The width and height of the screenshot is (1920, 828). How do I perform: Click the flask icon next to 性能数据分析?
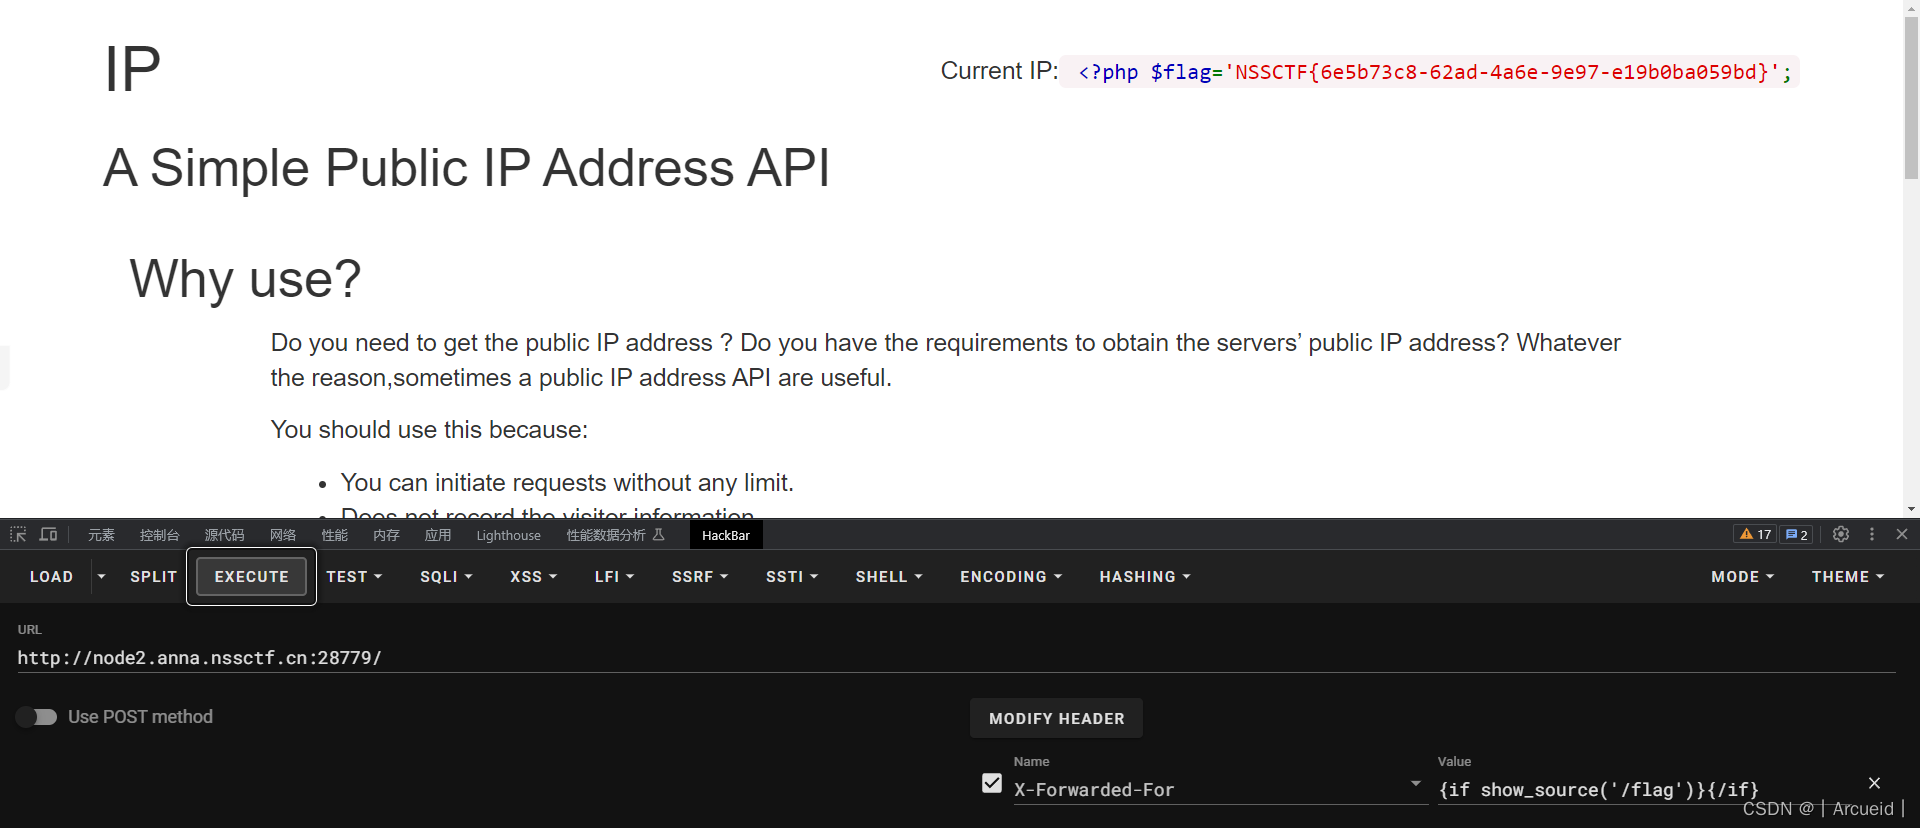(x=658, y=535)
